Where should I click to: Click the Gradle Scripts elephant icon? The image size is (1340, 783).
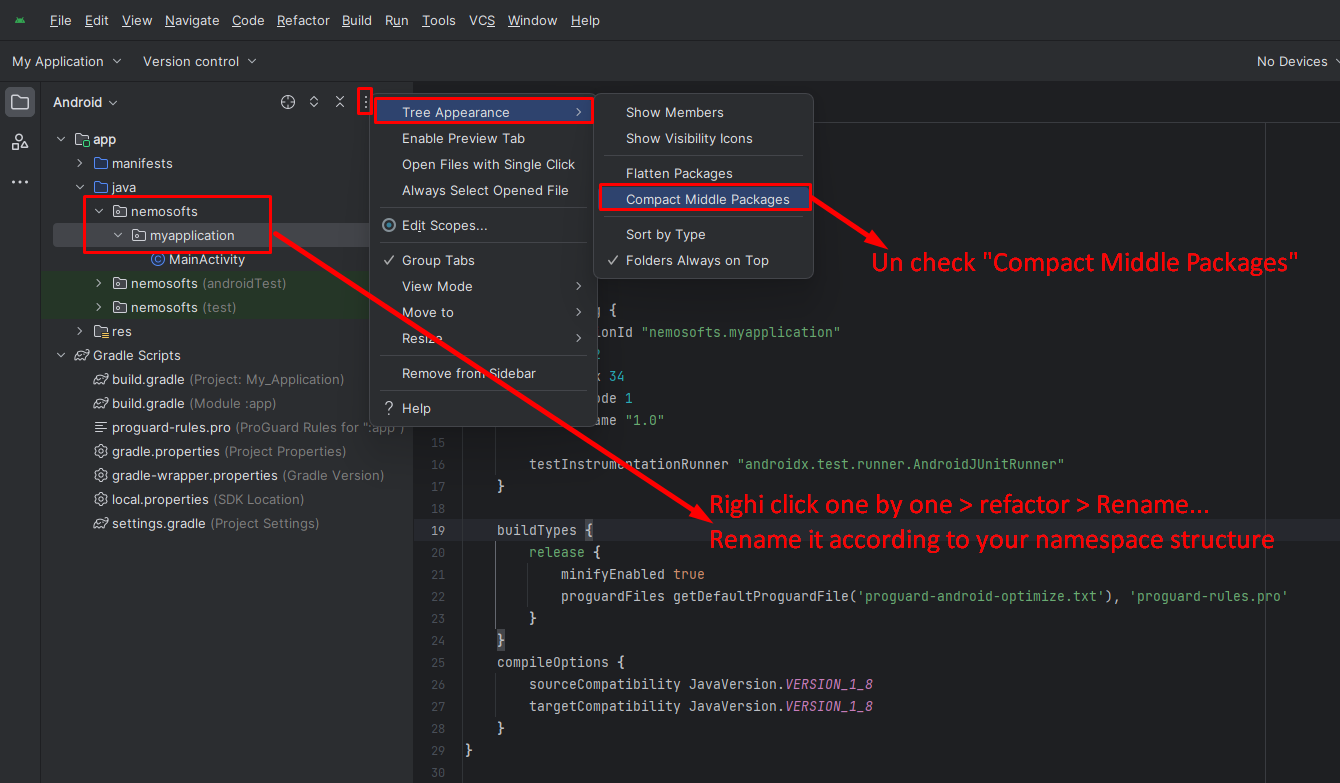coord(82,355)
